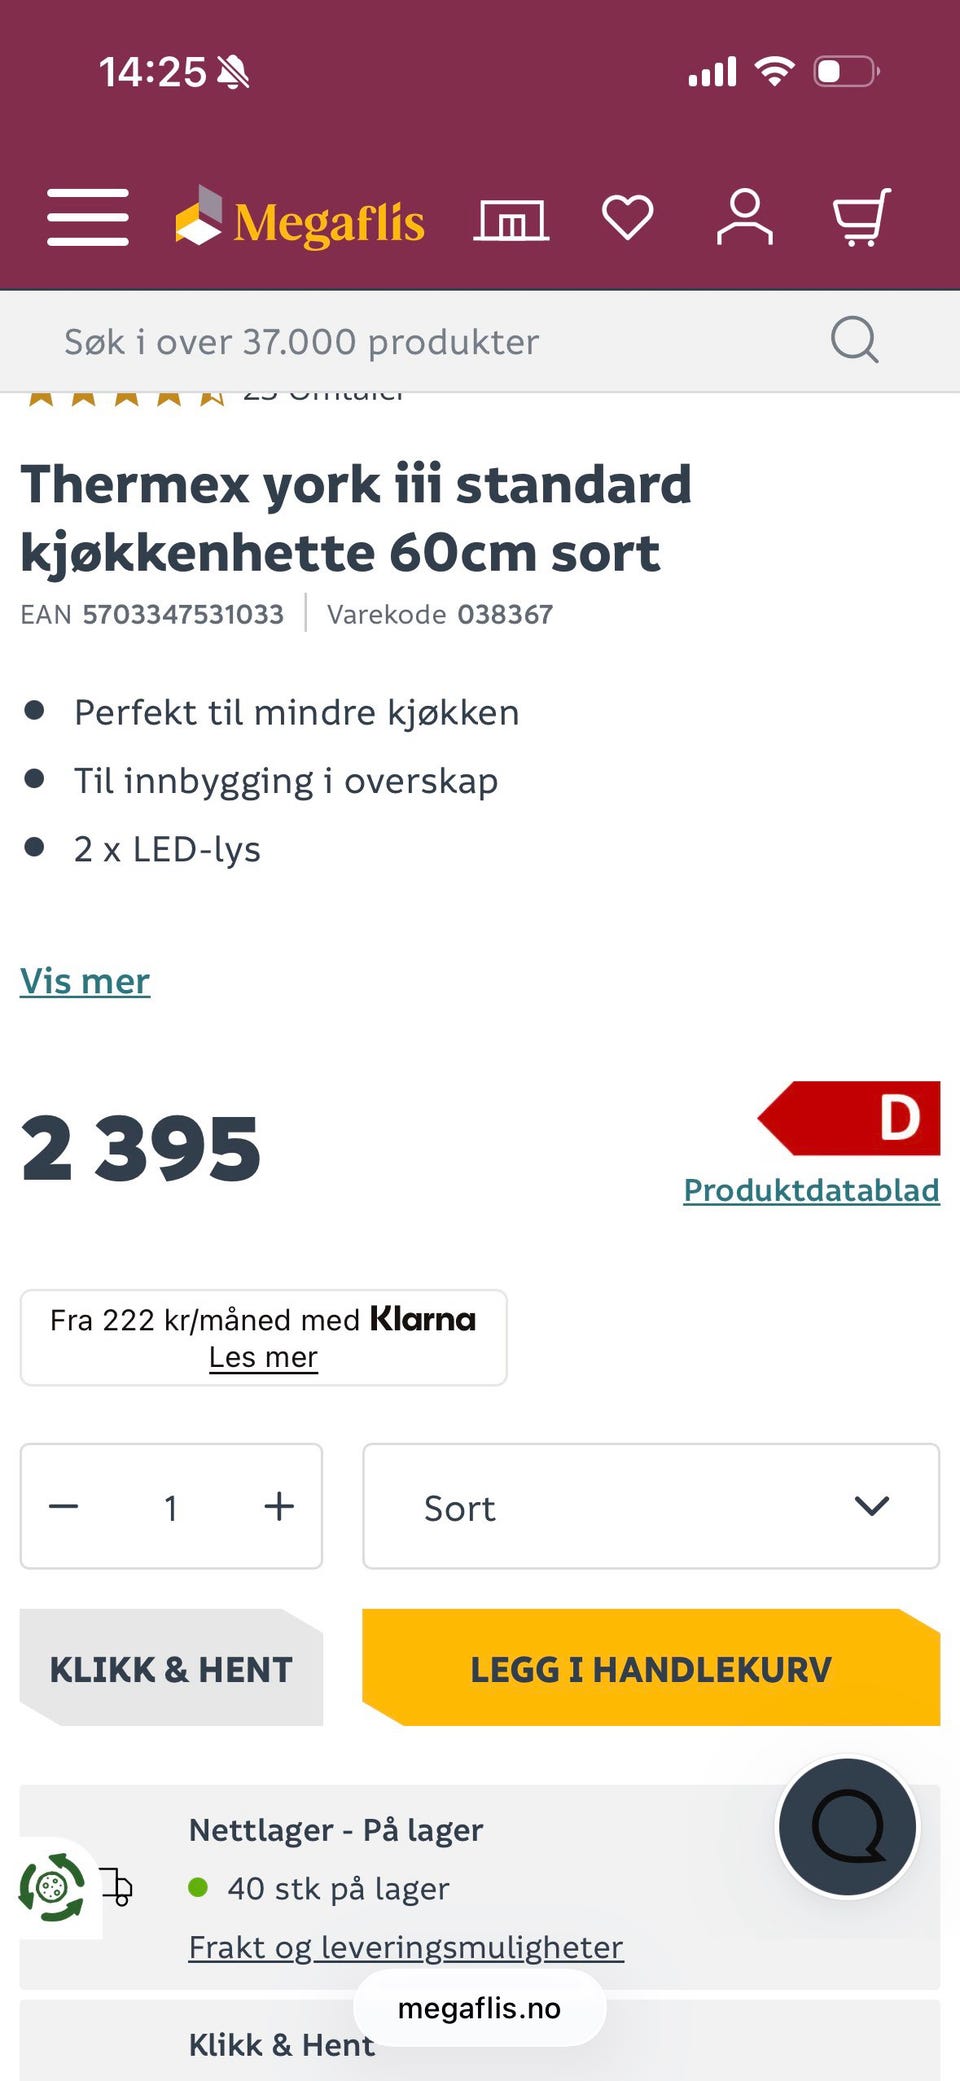The height and width of the screenshot is (2081, 960).
Task: Open the shopping cart icon
Action: pyautogui.click(x=861, y=217)
